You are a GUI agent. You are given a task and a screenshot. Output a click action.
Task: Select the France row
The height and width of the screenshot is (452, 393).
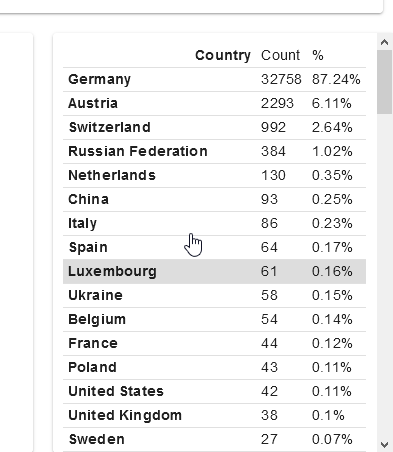click(214, 344)
